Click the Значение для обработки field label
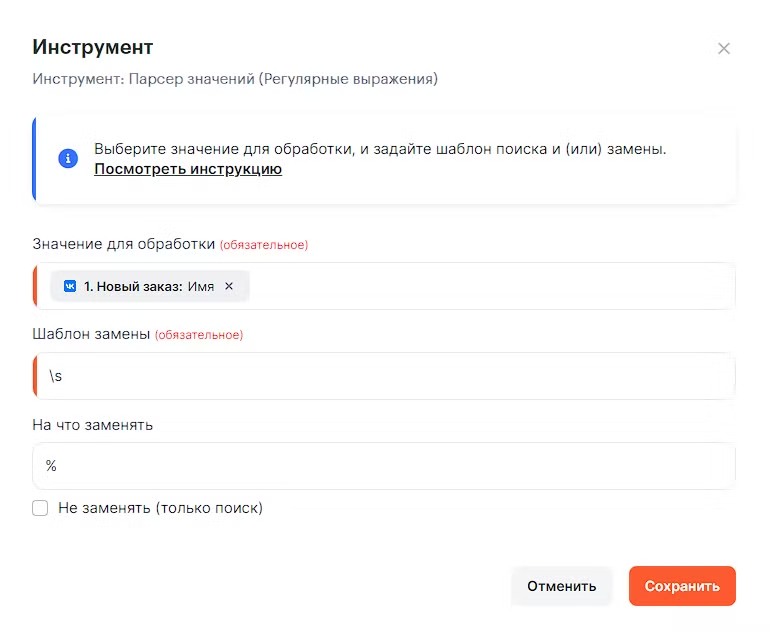 pos(124,244)
